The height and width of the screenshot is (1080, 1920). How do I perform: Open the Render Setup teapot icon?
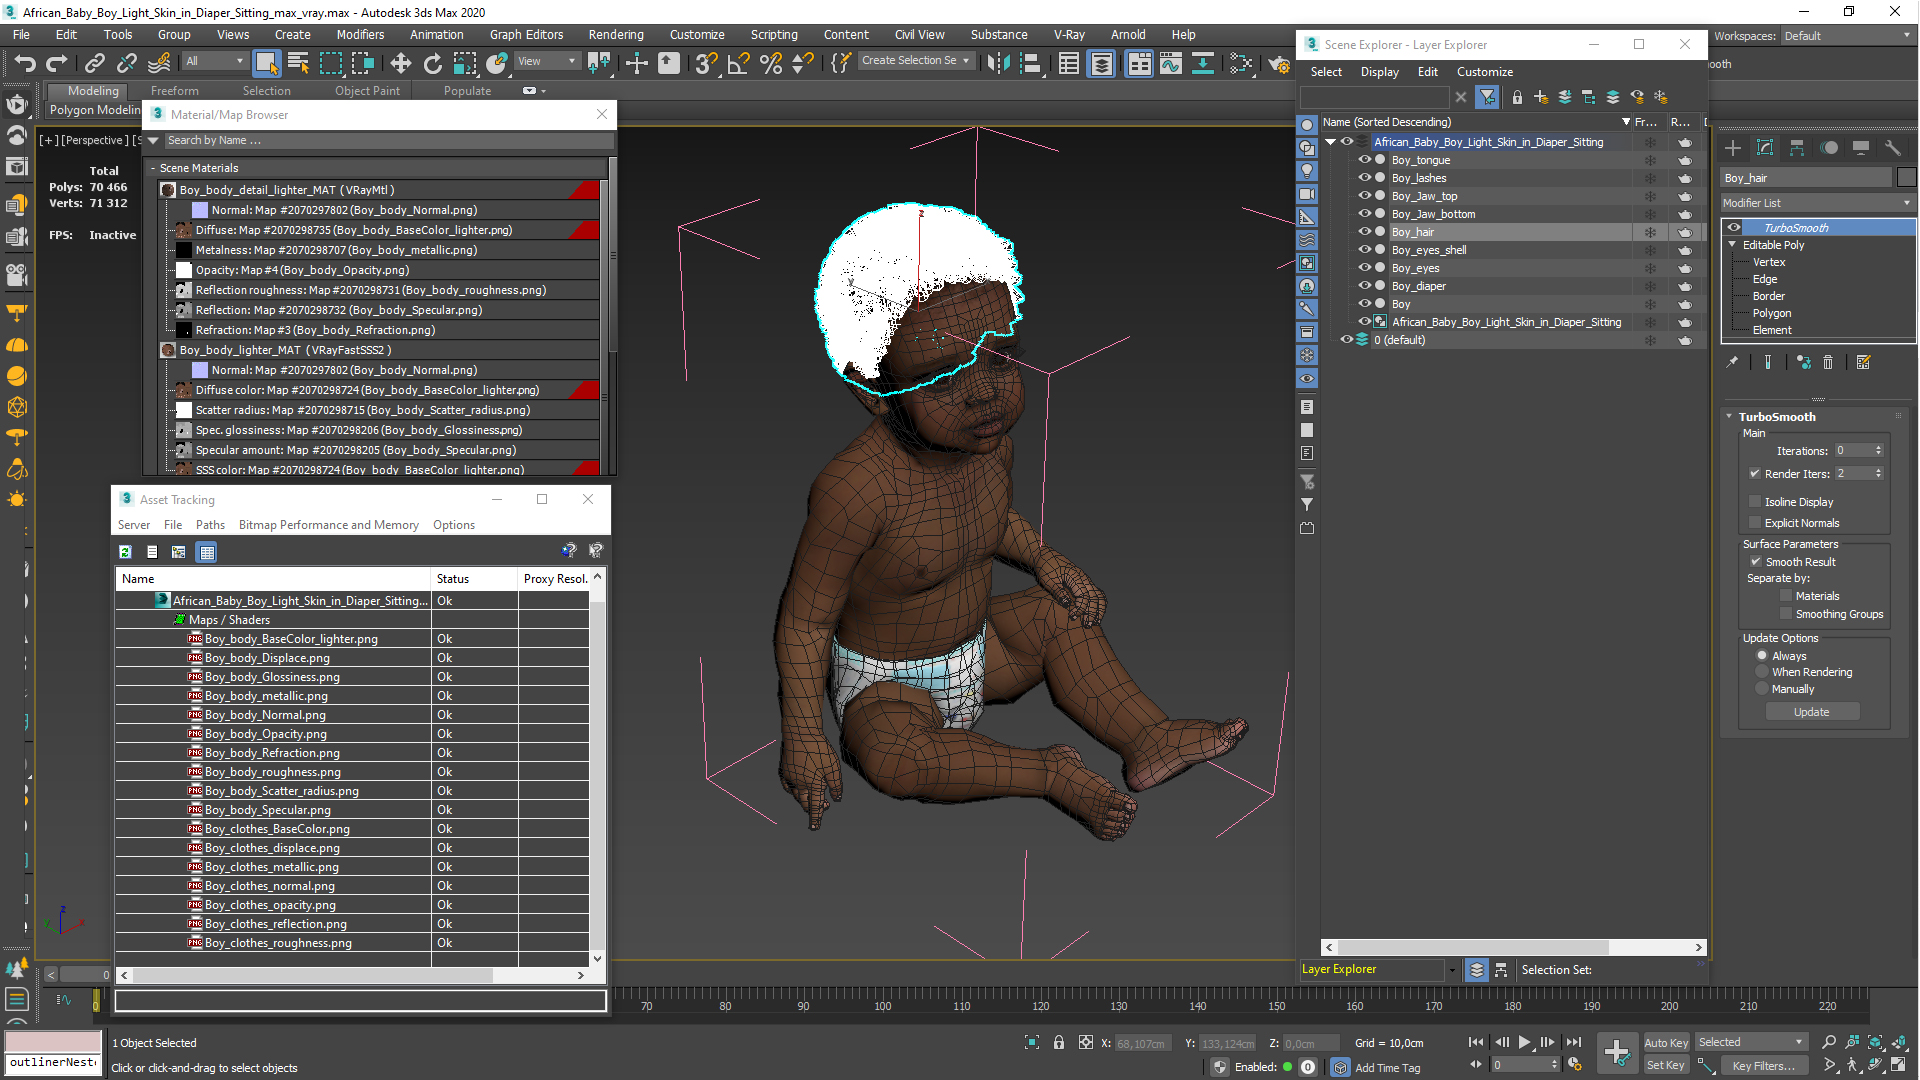[x=1279, y=63]
